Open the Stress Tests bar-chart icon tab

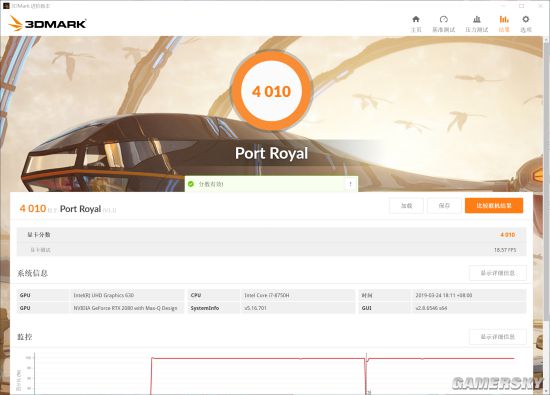tap(477, 19)
